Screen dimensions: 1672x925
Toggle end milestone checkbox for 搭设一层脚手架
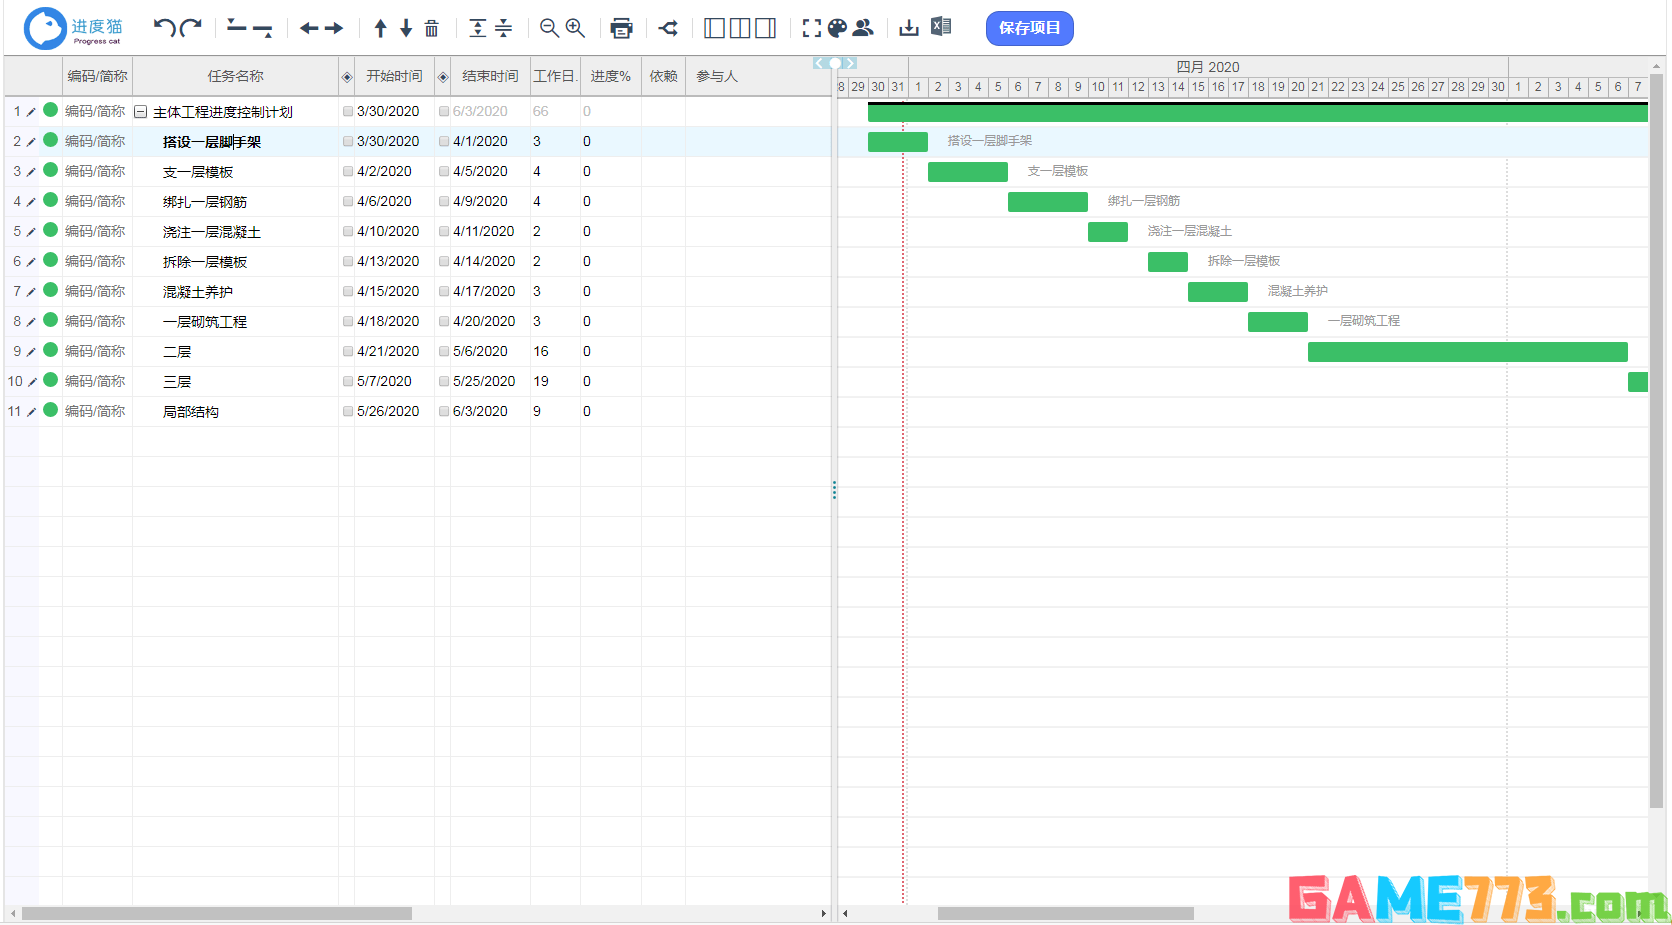pyautogui.click(x=444, y=142)
